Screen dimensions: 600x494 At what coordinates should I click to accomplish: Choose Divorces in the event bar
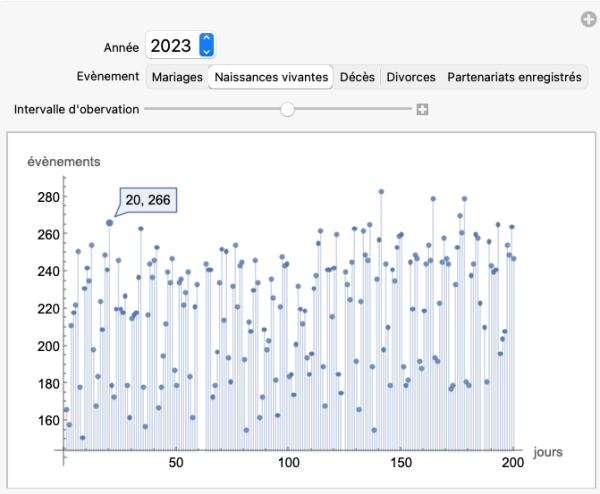coord(410,77)
